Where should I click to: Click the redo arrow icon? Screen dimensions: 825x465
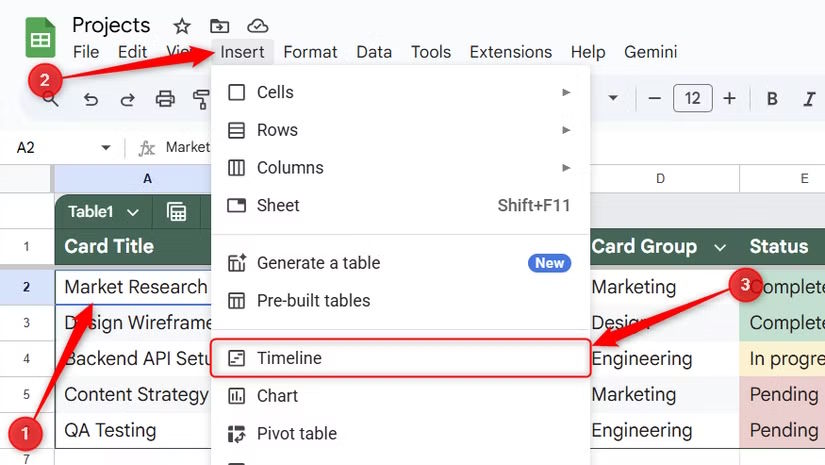(x=127, y=99)
